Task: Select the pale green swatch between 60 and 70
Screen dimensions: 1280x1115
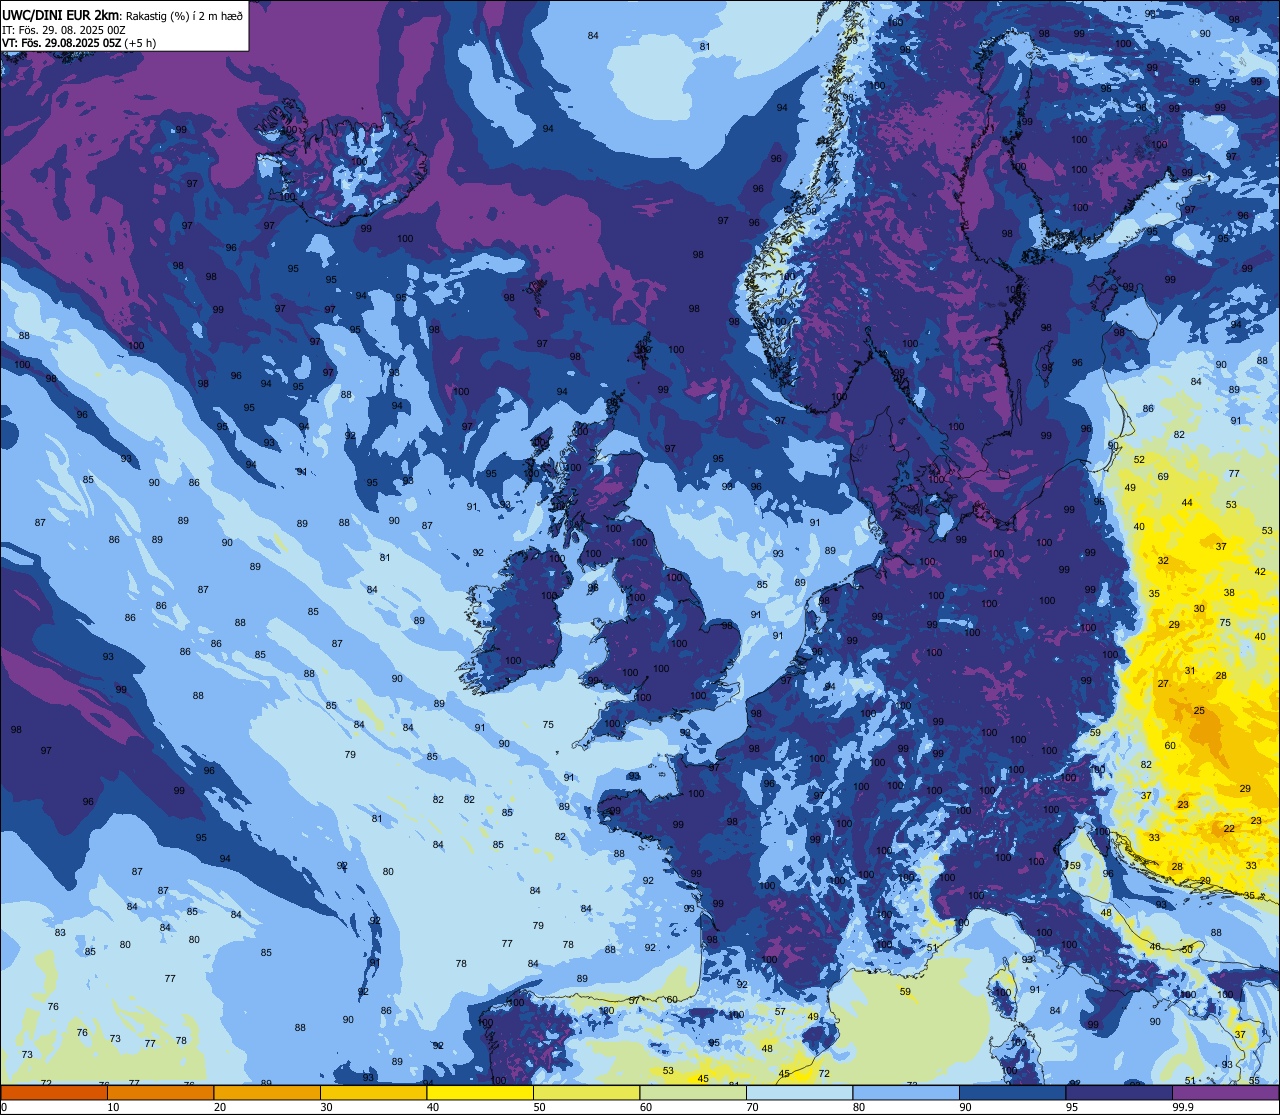Action: [x=693, y=1093]
